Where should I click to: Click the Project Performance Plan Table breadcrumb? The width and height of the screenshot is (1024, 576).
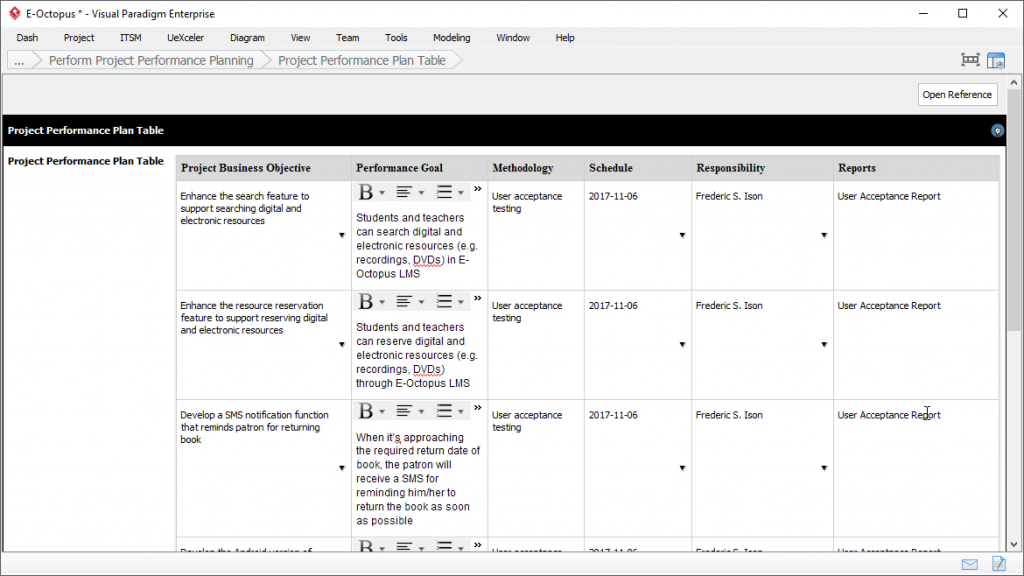(362, 60)
